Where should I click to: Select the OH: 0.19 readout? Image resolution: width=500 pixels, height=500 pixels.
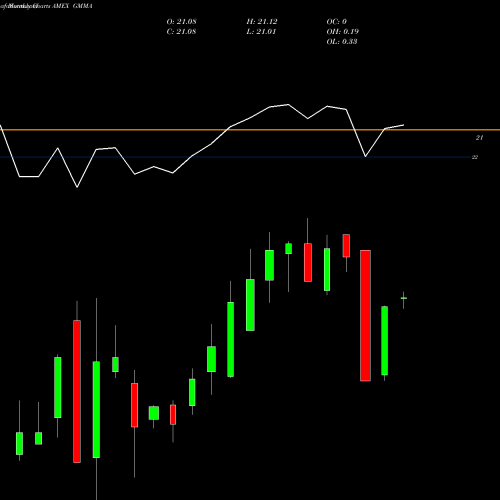point(343,32)
